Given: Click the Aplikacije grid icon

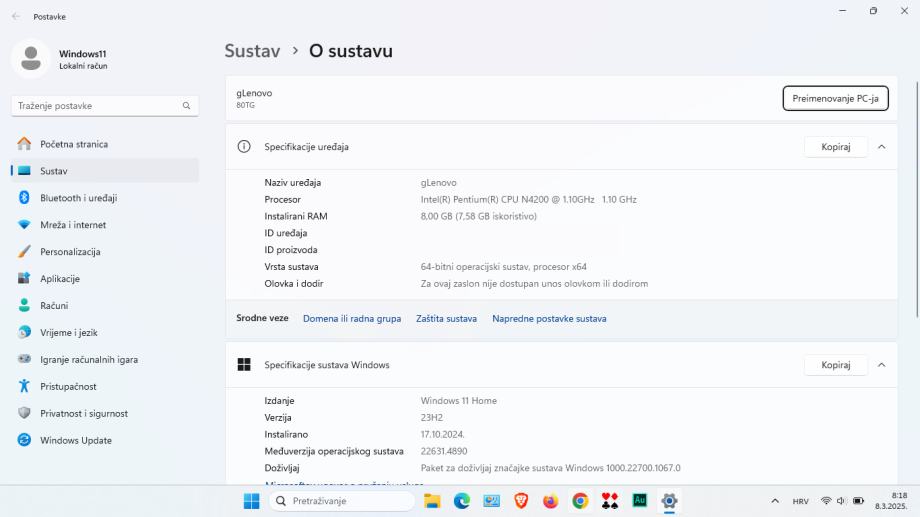Looking at the screenshot, I should 24,278.
